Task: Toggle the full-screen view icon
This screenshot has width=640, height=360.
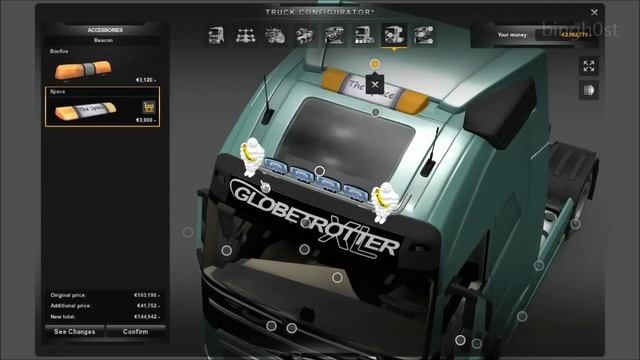Action: [589, 66]
